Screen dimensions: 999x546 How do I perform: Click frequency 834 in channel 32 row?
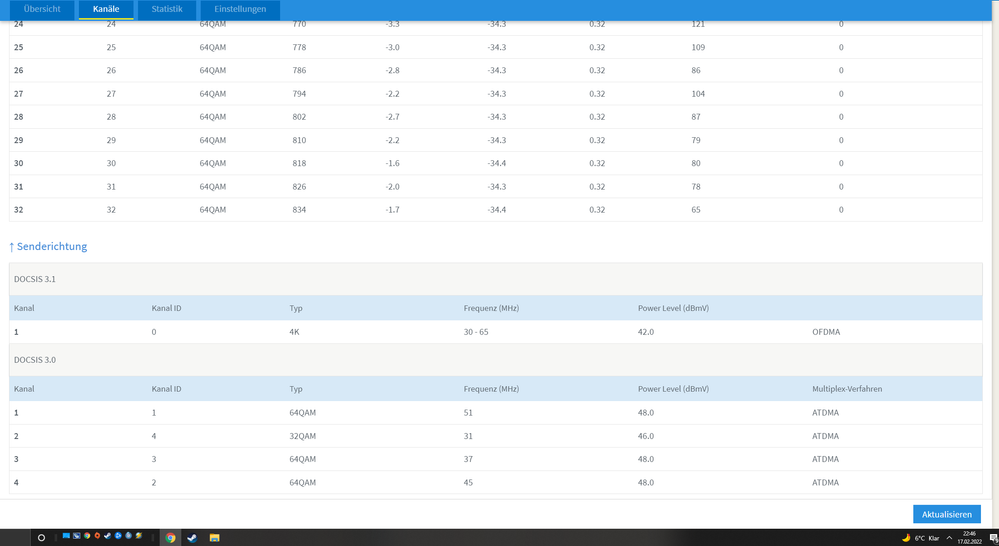tap(299, 210)
